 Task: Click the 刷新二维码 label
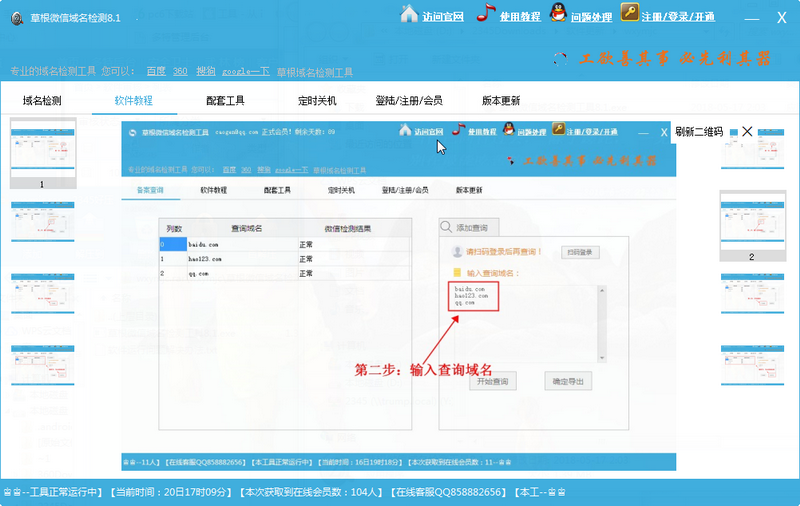pyautogui.click(x=699, y=132)
